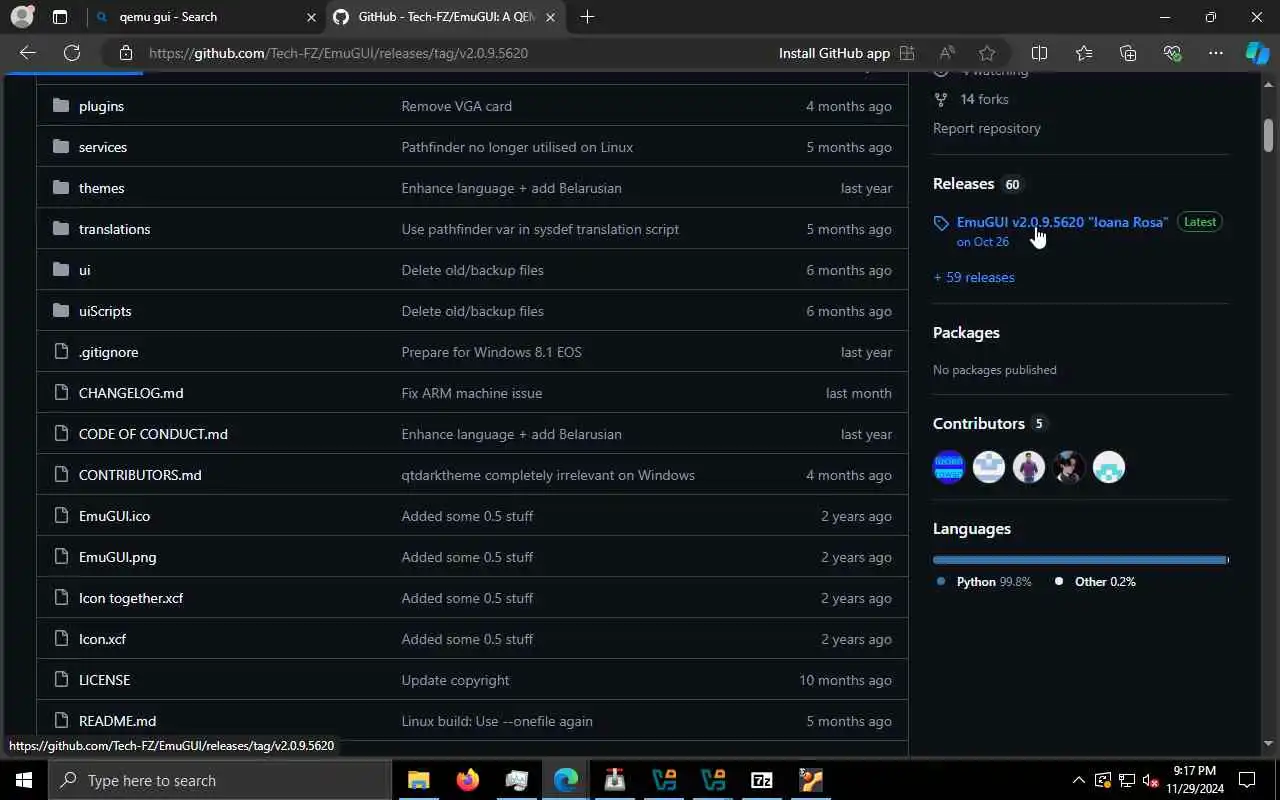The height and width of the screenshot is (800, 1280).
Task: Click the themes folder icon
Action: tap(61, 188)
